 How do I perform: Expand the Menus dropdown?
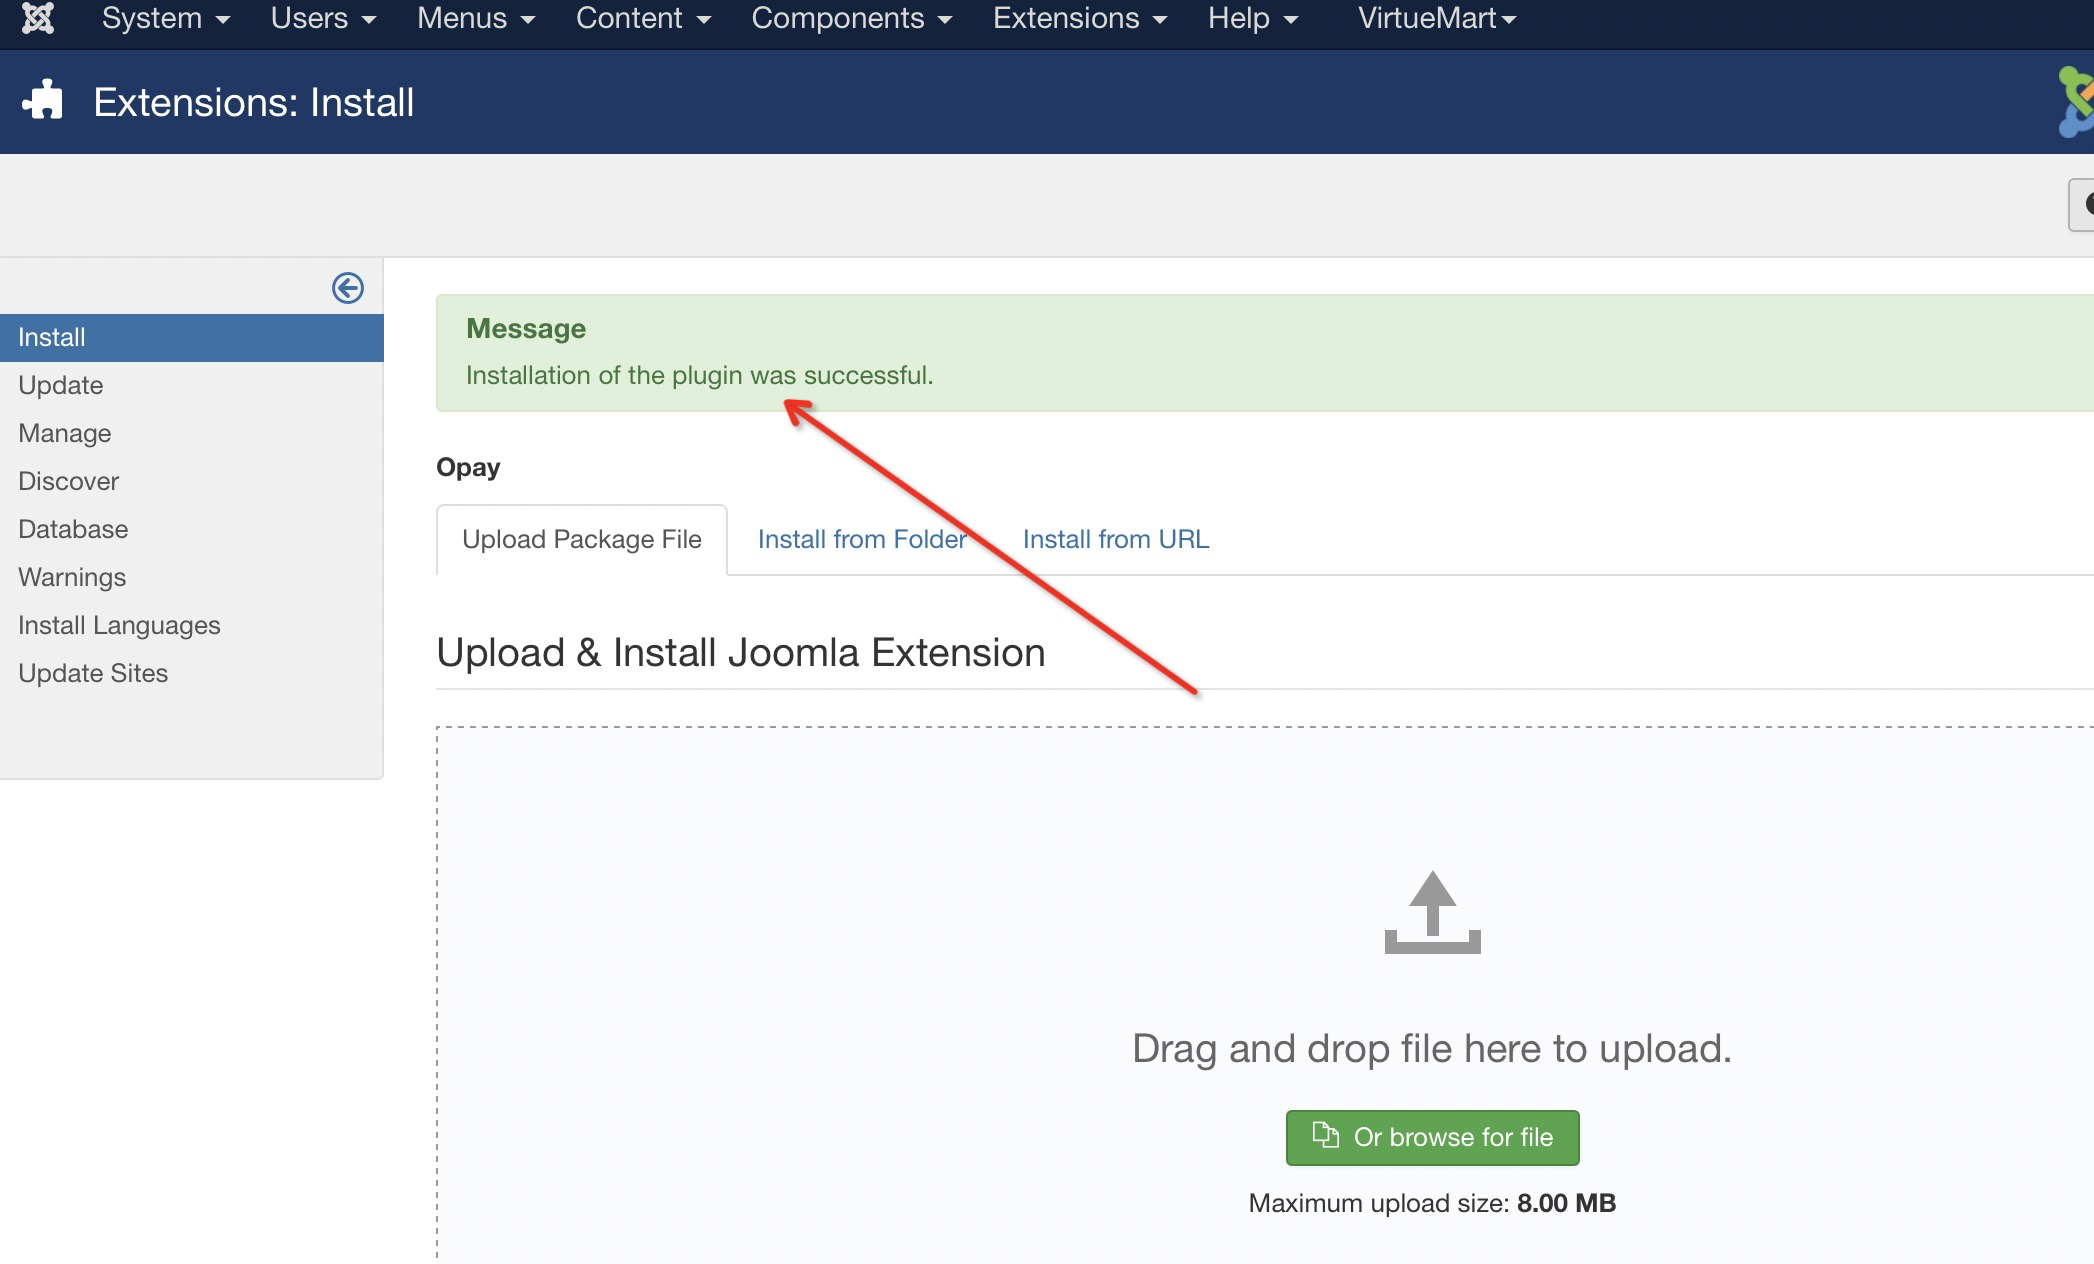[x=476, y=18]
